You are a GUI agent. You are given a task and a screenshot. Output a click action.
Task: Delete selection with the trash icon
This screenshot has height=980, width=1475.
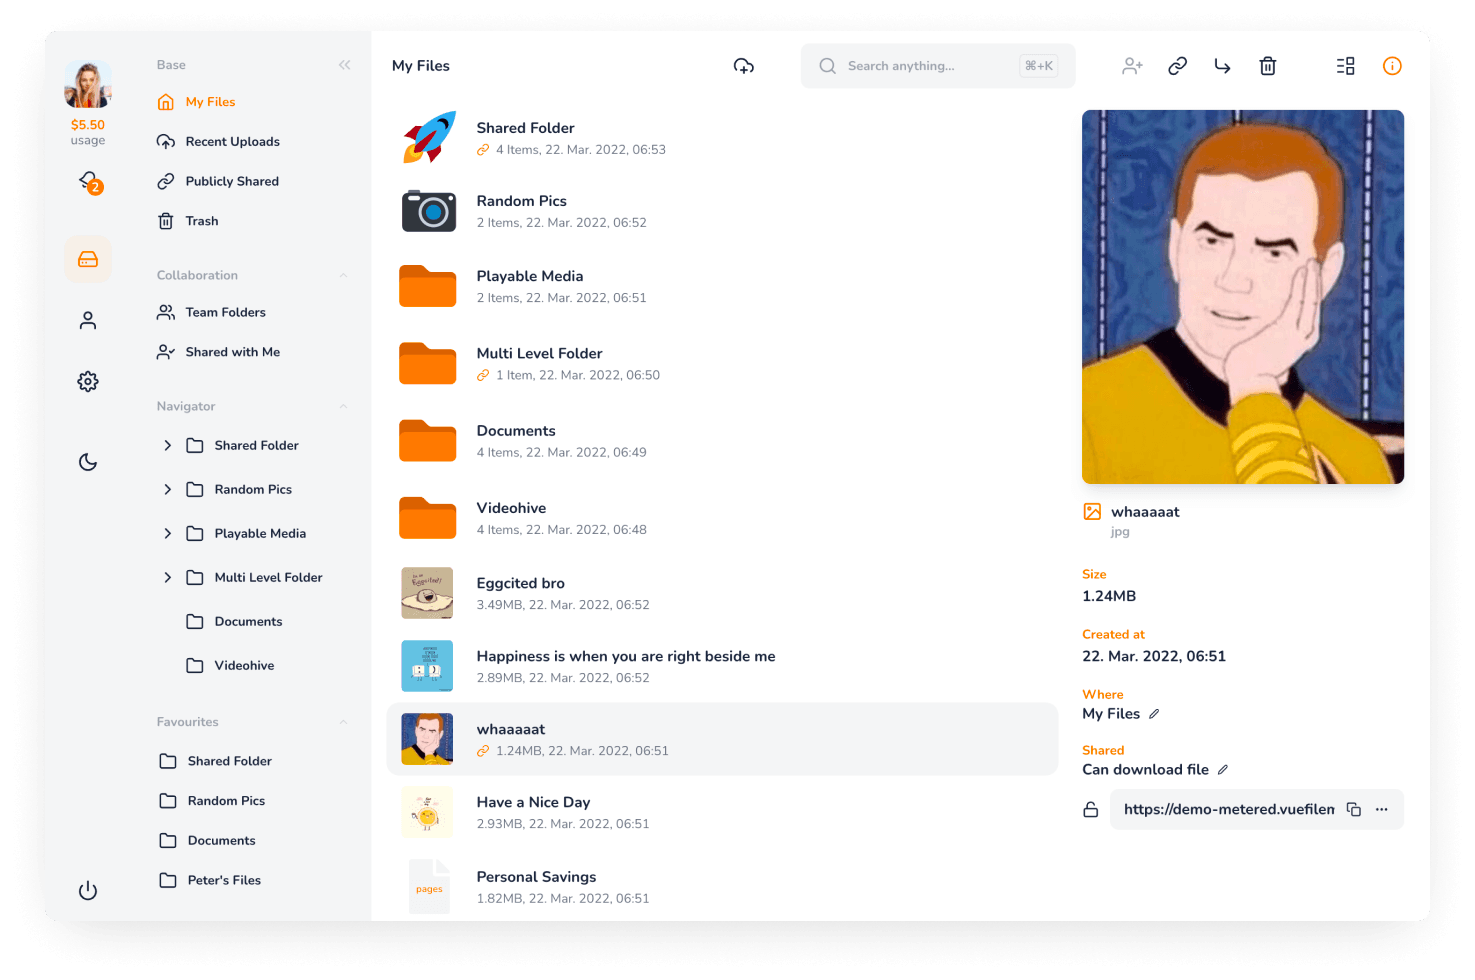click(x=1267, y=66)
